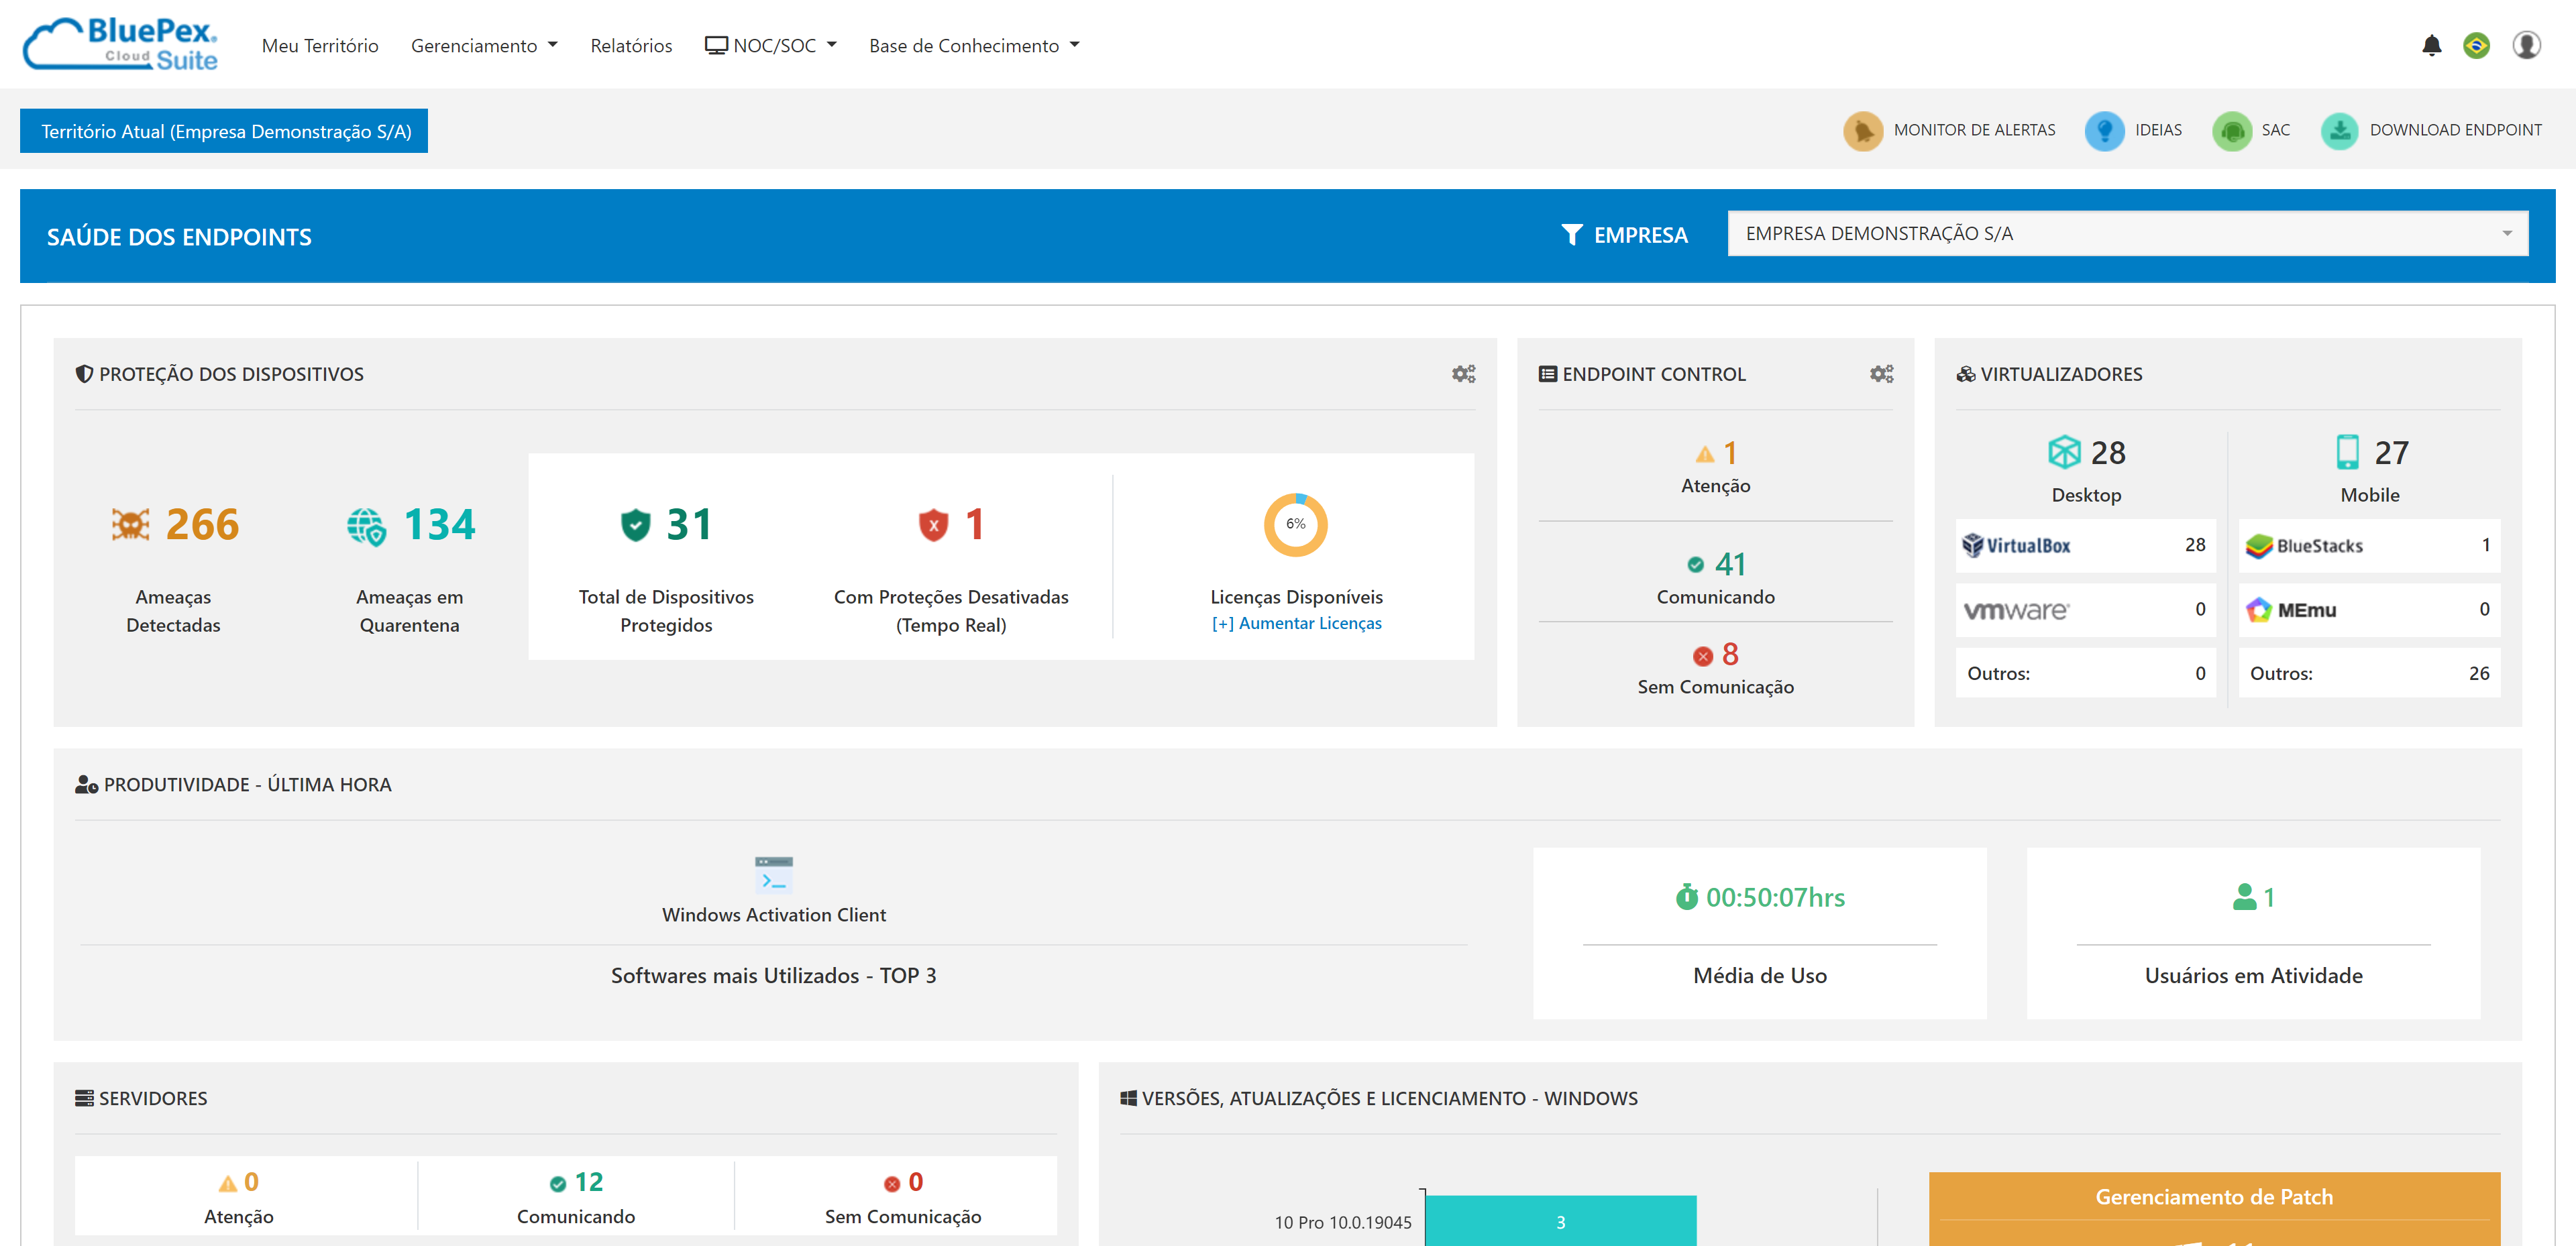The image size is (2576, 1246).
Task: Click the 134 Ameaças em Quarentena value
Action: coord(439,524)
